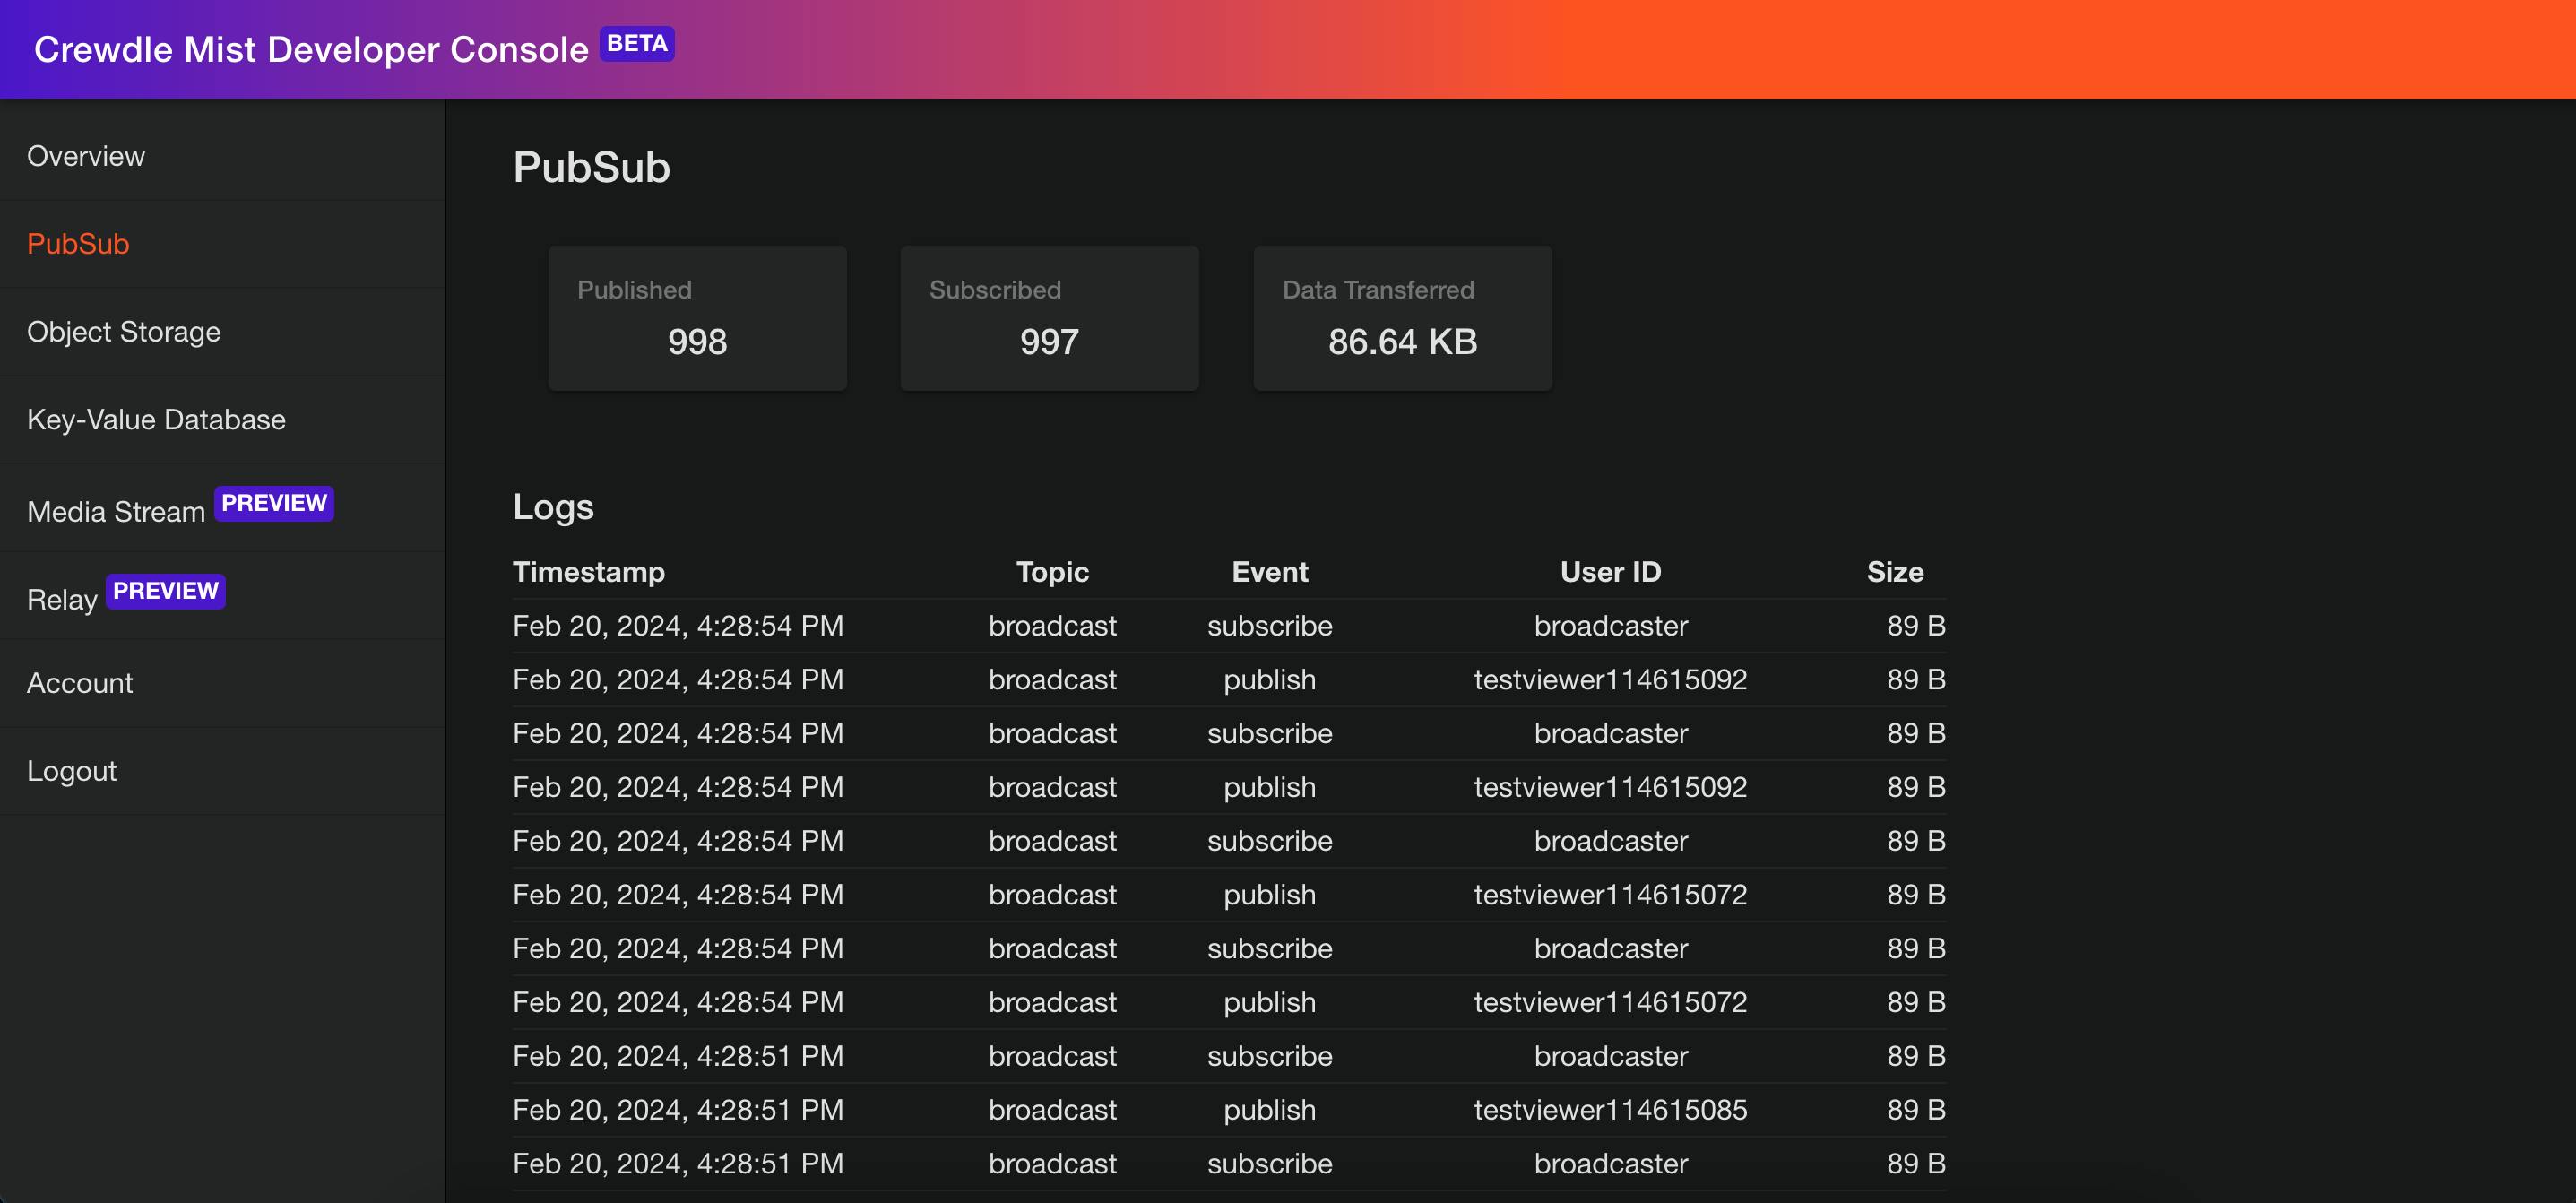The height and width of the screenshot is (1203, 2576).
Task: Click timestamp of the first log row
Action: [678, 626]
